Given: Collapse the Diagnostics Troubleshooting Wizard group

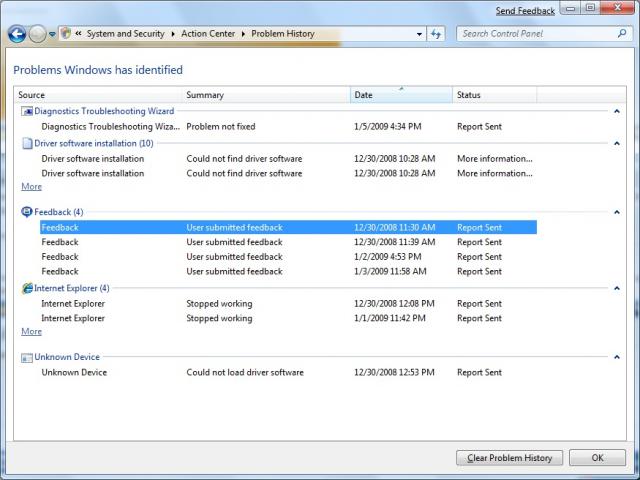Looking at the screenshot, I should pos(617,111).
